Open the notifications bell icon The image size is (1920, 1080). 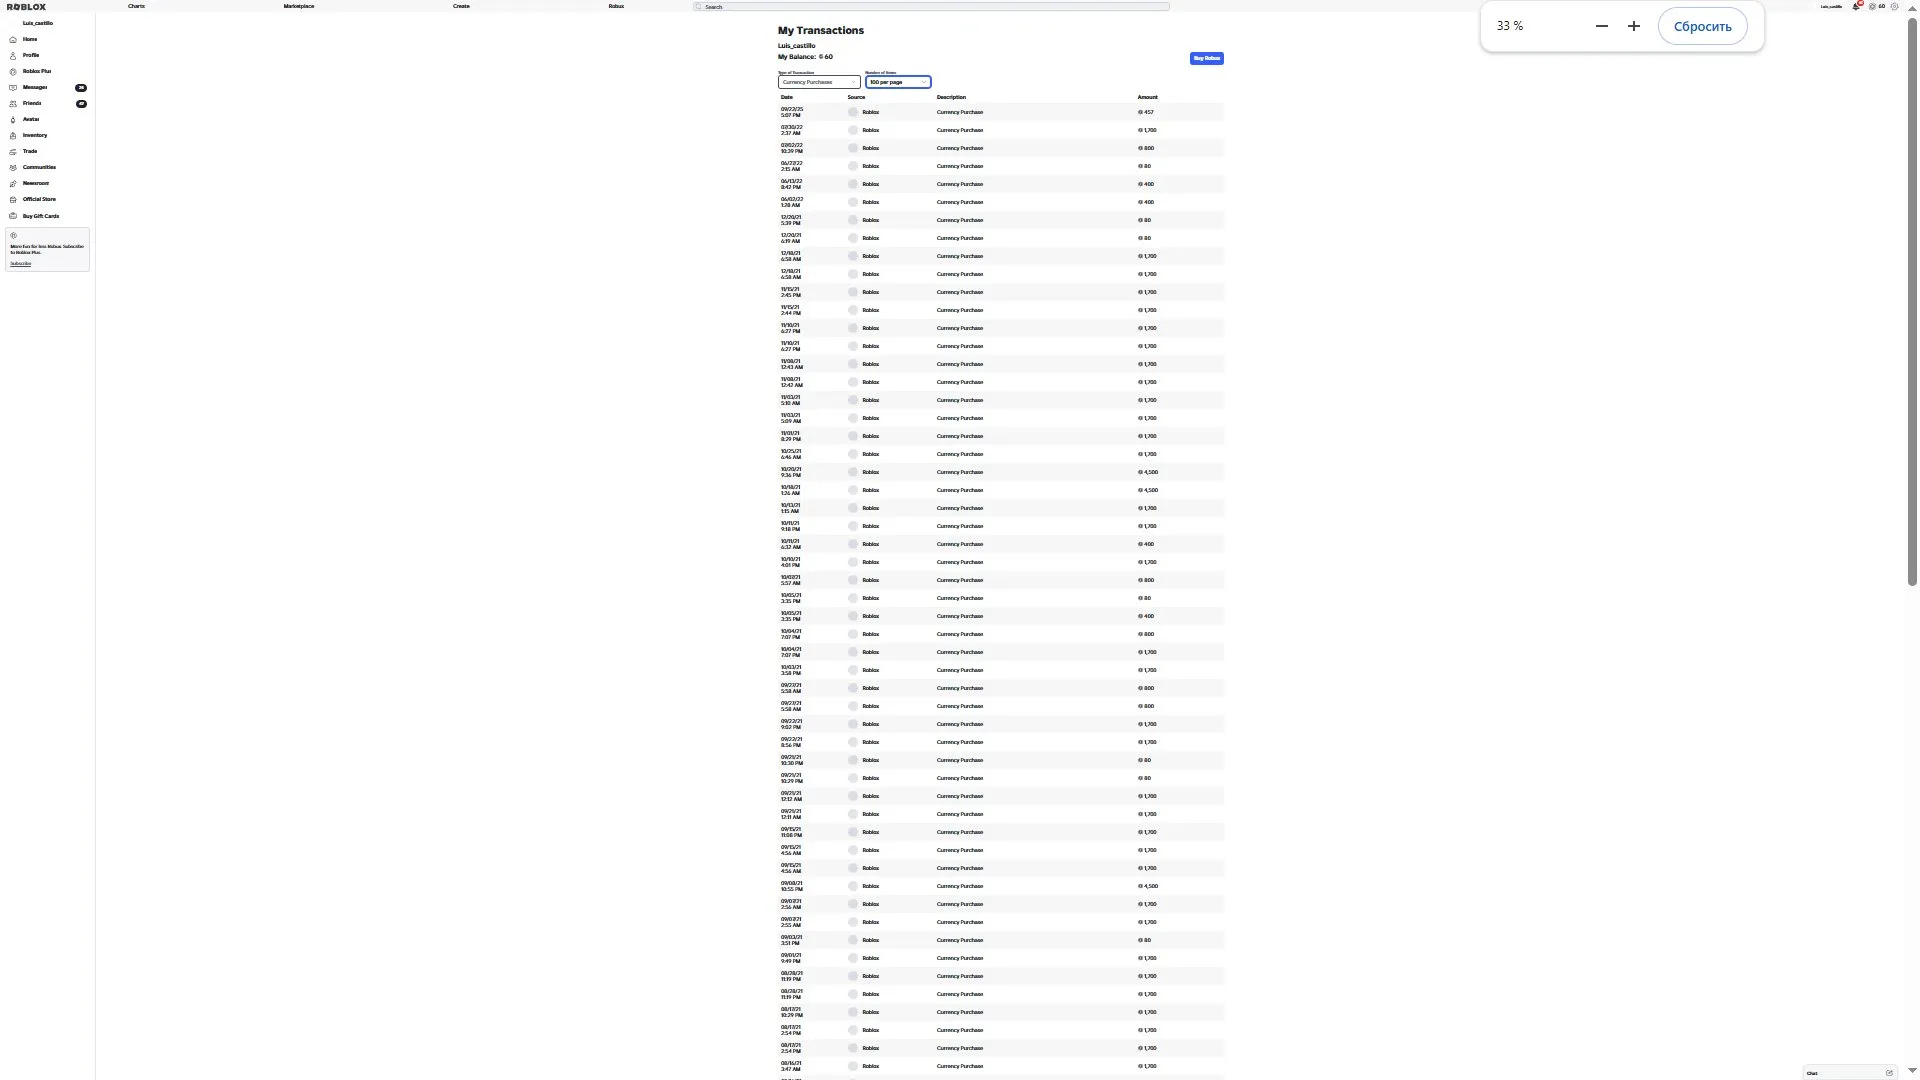(x=1857, y=6)
